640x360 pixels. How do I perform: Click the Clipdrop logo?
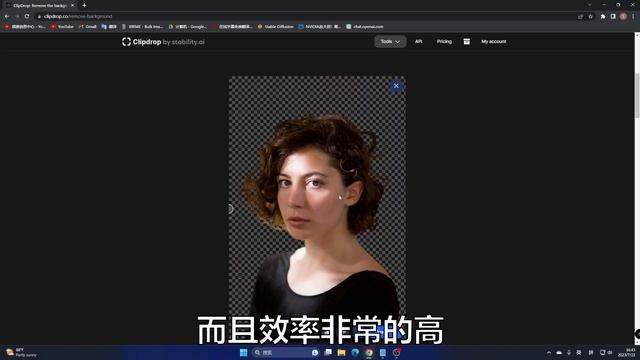coord(163,42)
